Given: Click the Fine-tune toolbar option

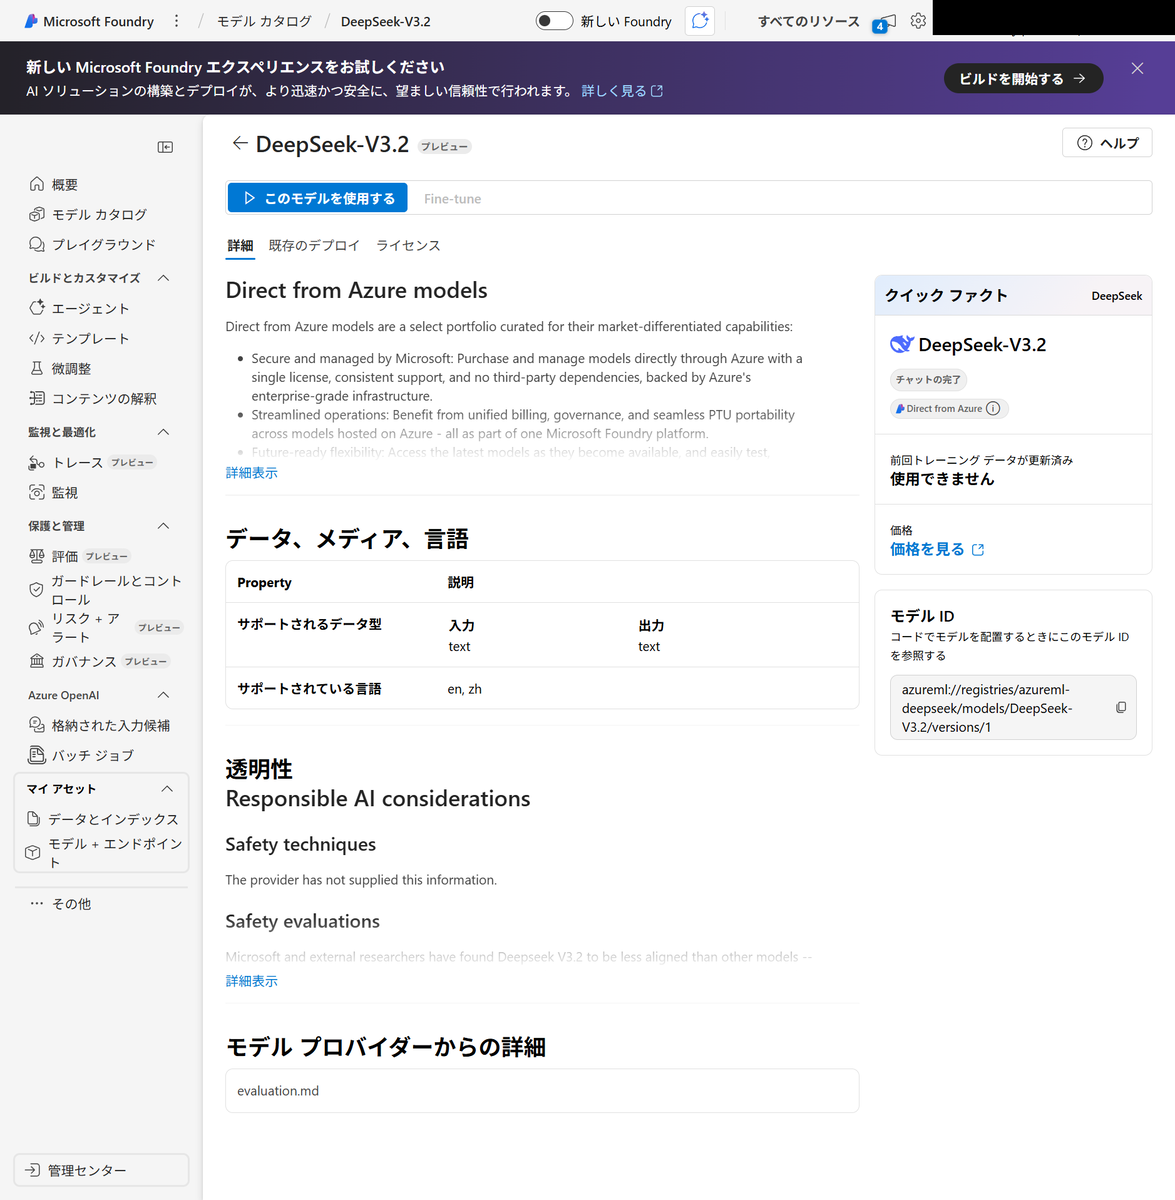Looking at the screenshot, I should tap(452, 198).
